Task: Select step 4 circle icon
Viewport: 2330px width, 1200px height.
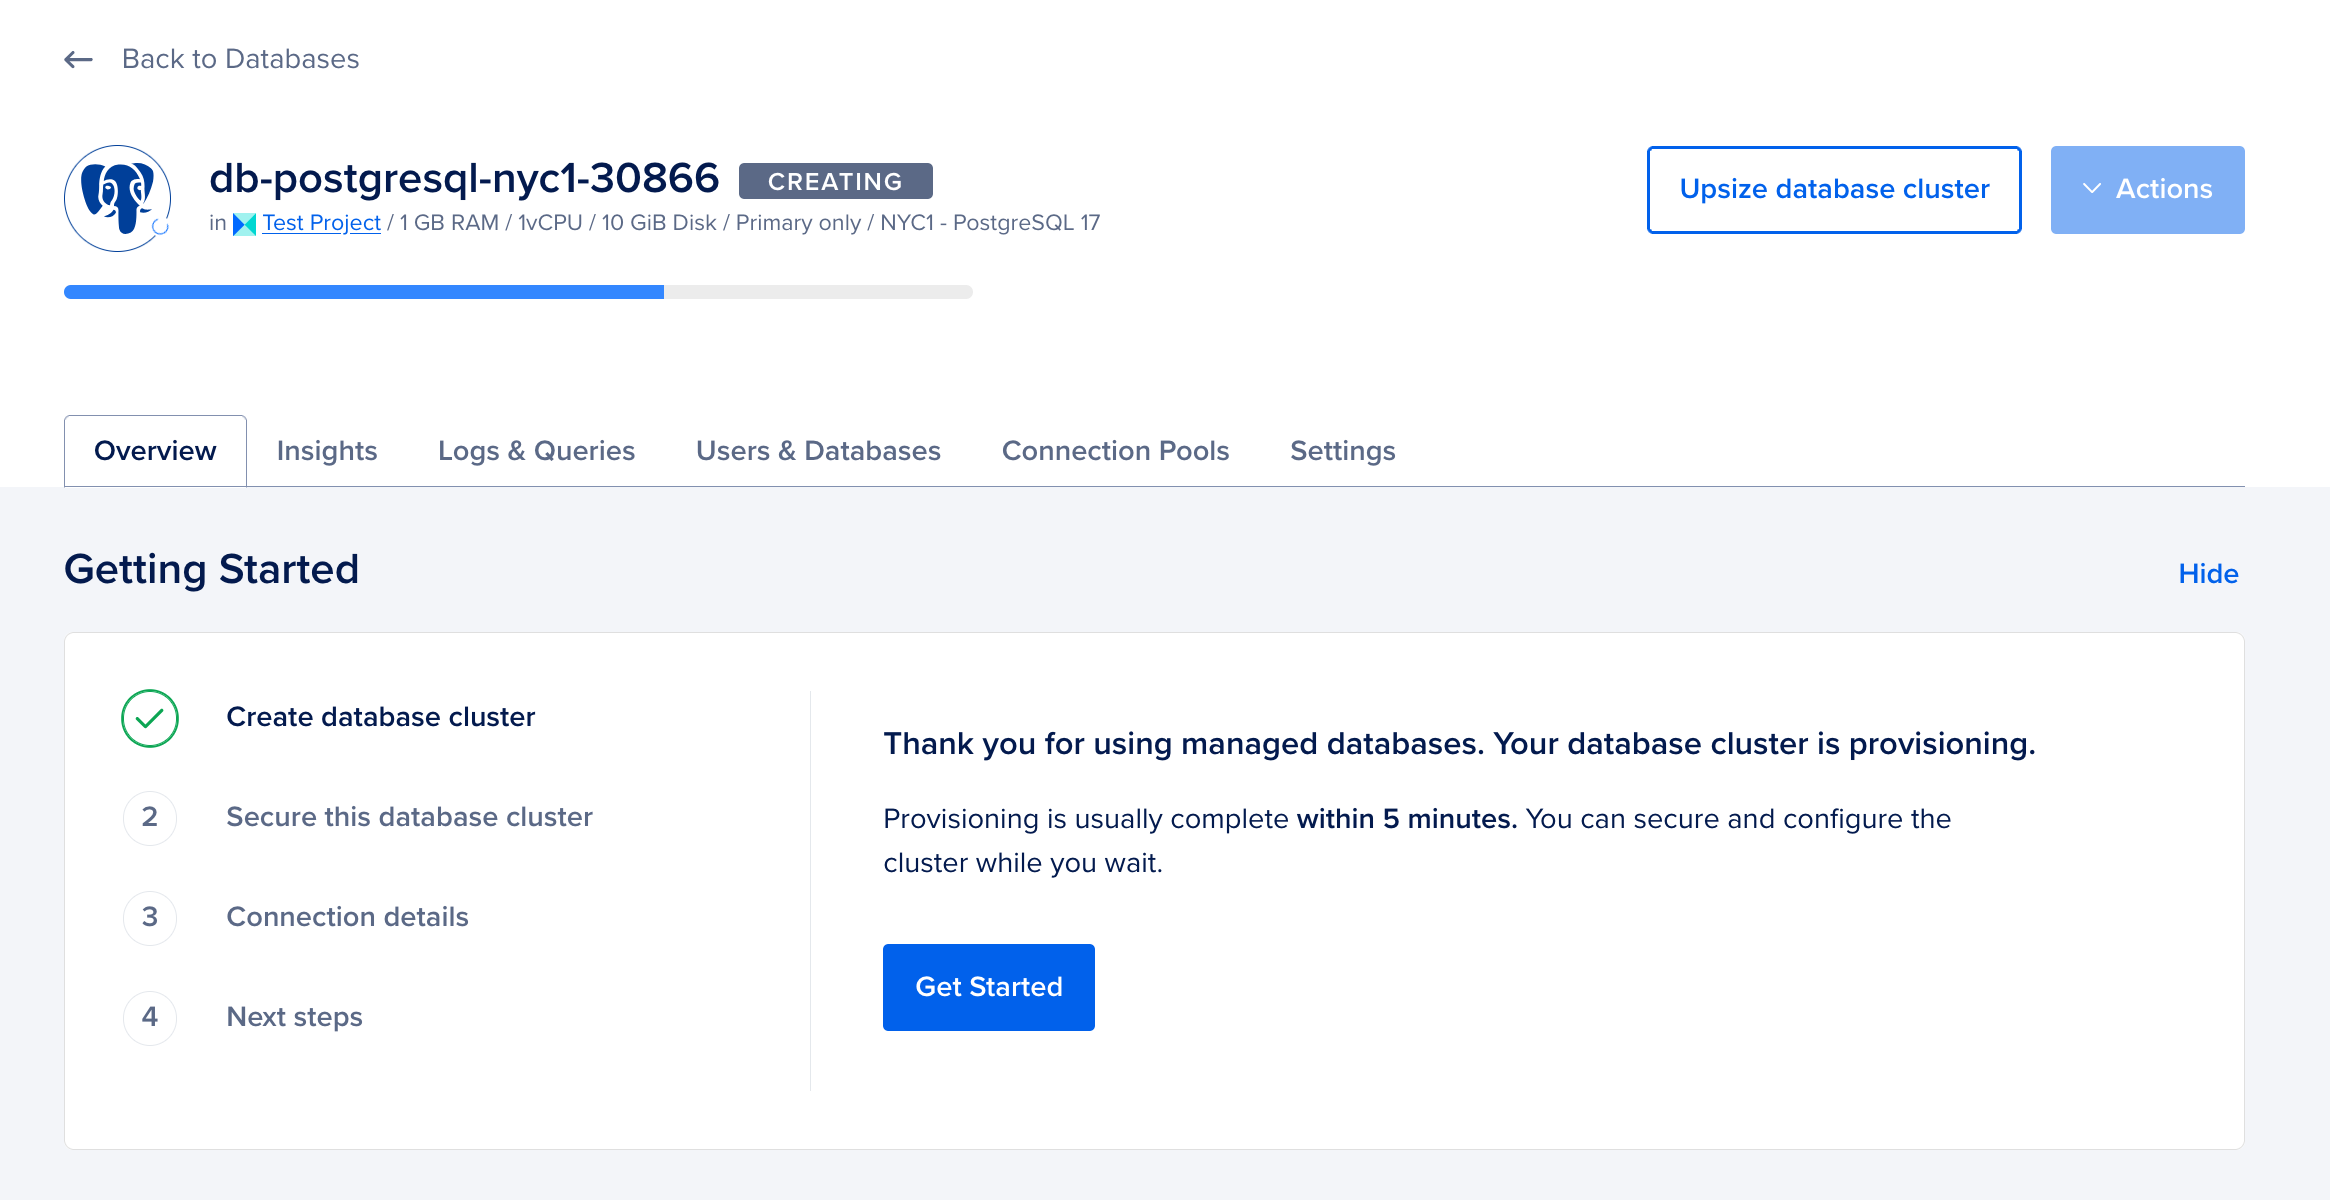Action: pyautogui.click(x=150, y=1018)
